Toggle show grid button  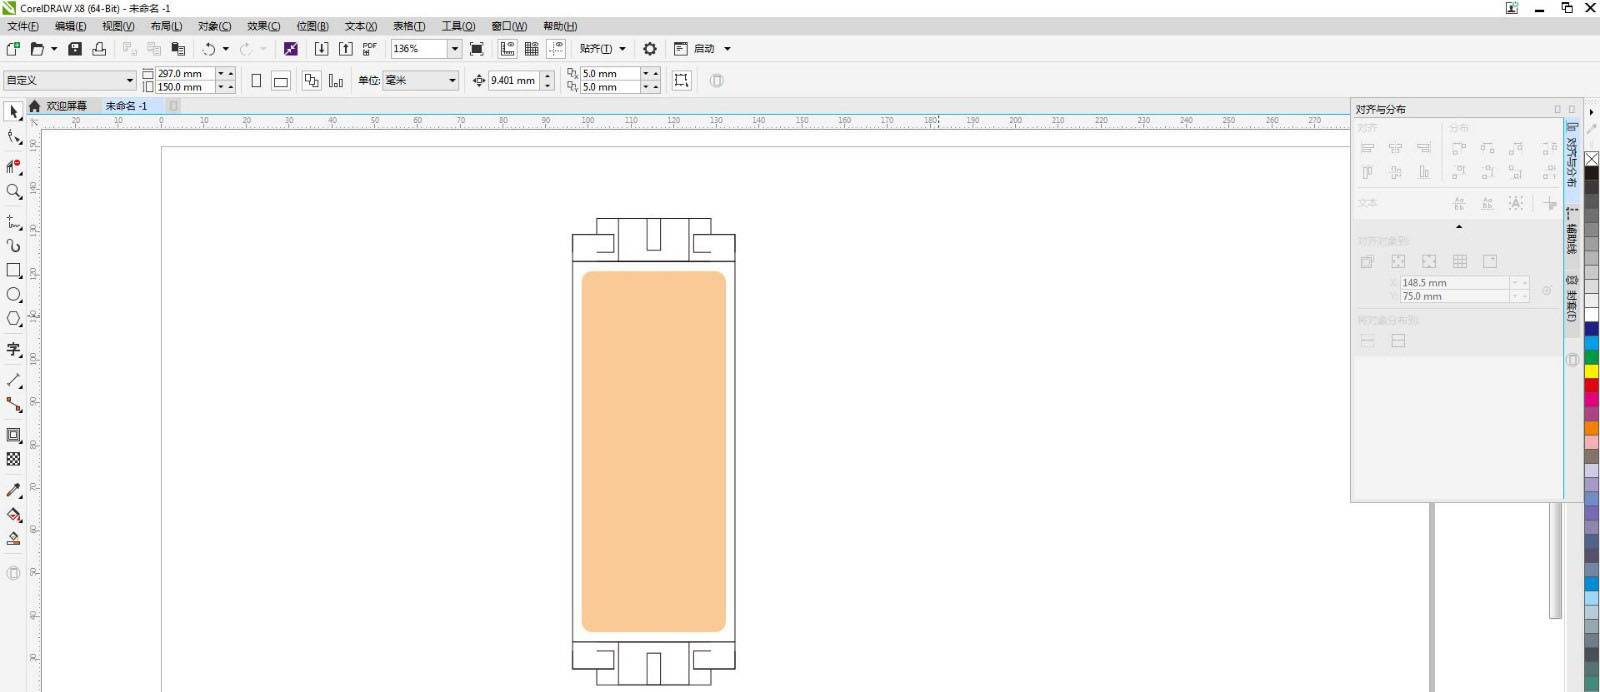(x=532, y=49)
